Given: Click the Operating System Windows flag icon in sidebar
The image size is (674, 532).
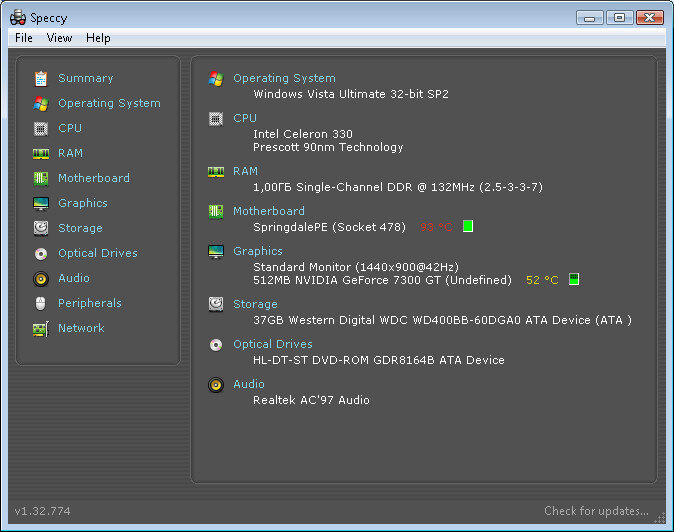Looking at the screenshot, I should coord(41,104).
